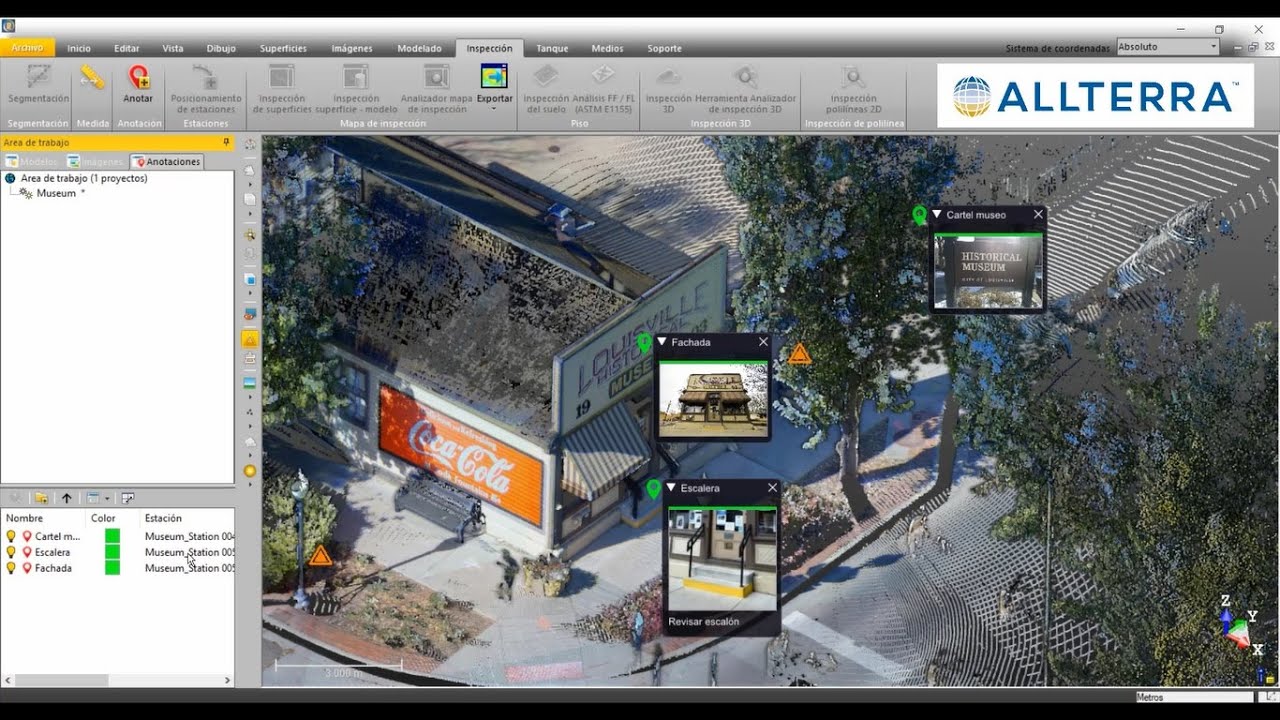The height and width of the screenshot is (720, 1280).
Task: Select Area de trabajo (1 proyectos) root node
Action: click(84, 178)
